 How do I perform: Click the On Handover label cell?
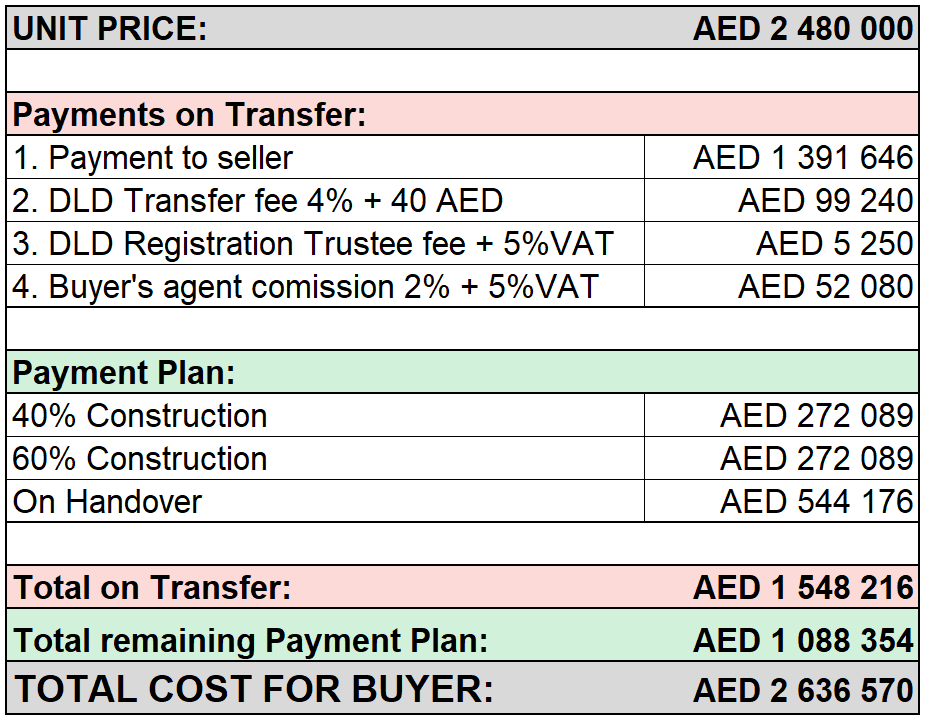click(x=326, y=501)
